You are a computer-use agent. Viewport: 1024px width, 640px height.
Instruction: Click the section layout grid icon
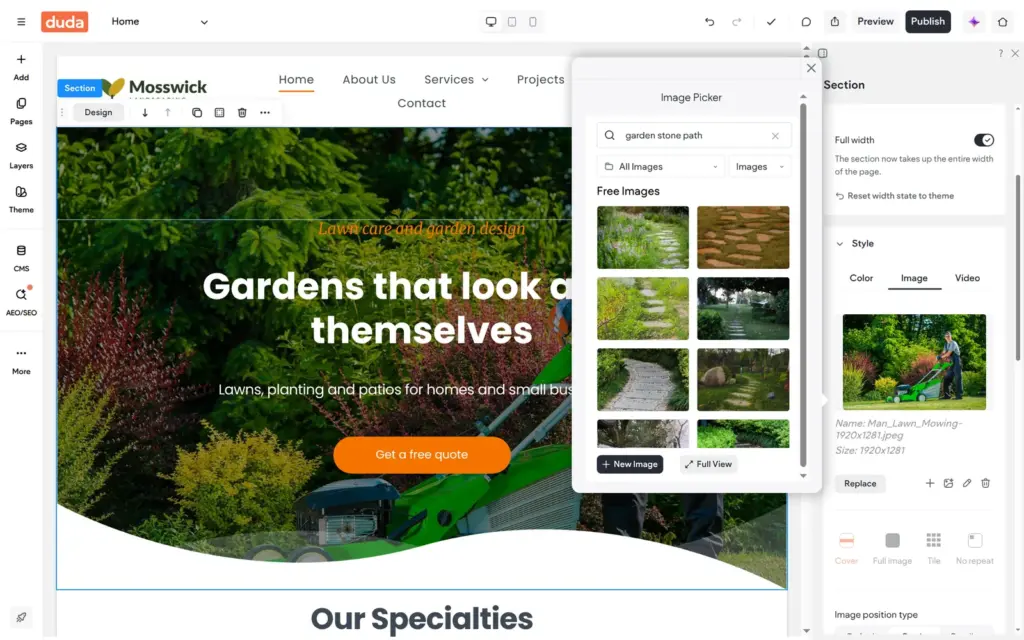click(x=219, y=112)
